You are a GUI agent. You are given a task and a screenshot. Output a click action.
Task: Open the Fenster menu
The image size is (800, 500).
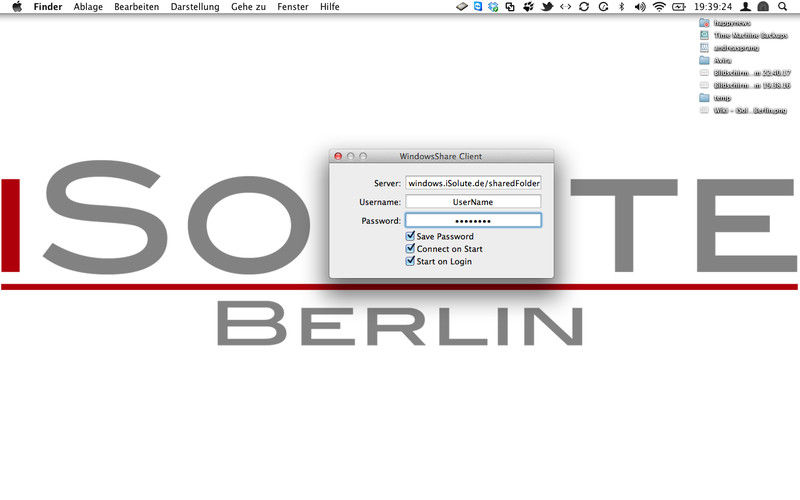click(x=293, y=7)
